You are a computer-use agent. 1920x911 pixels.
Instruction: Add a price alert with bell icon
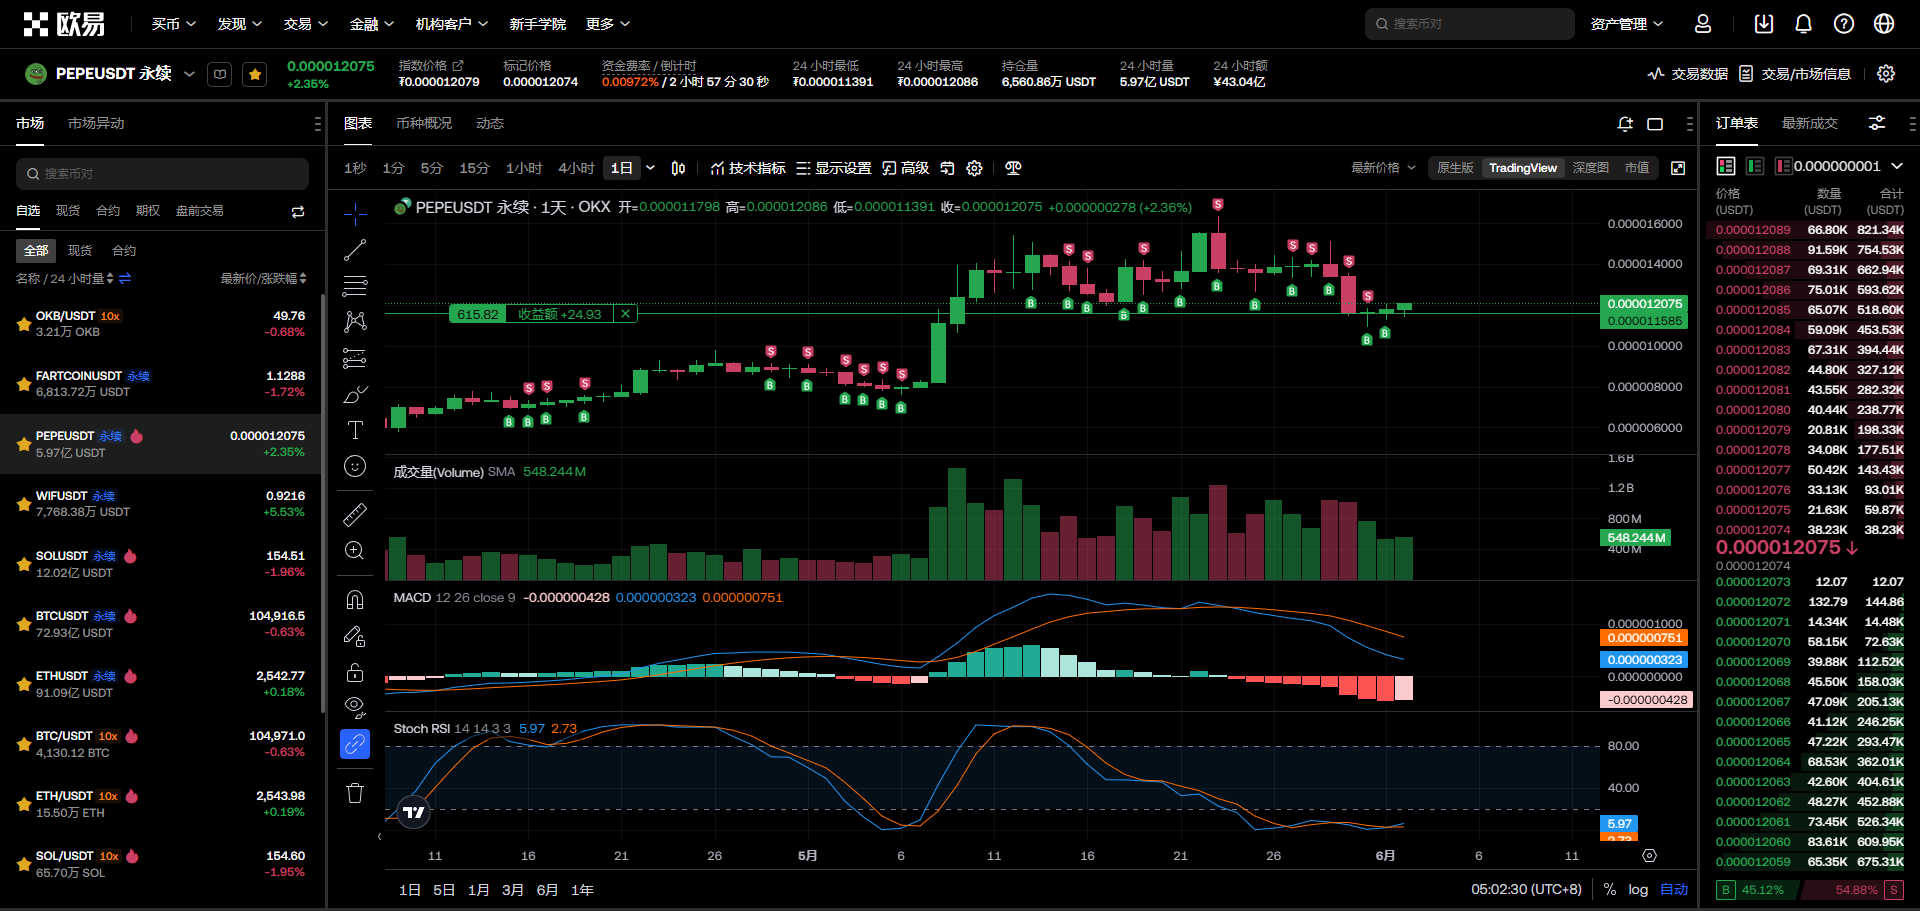(1625, 124)
